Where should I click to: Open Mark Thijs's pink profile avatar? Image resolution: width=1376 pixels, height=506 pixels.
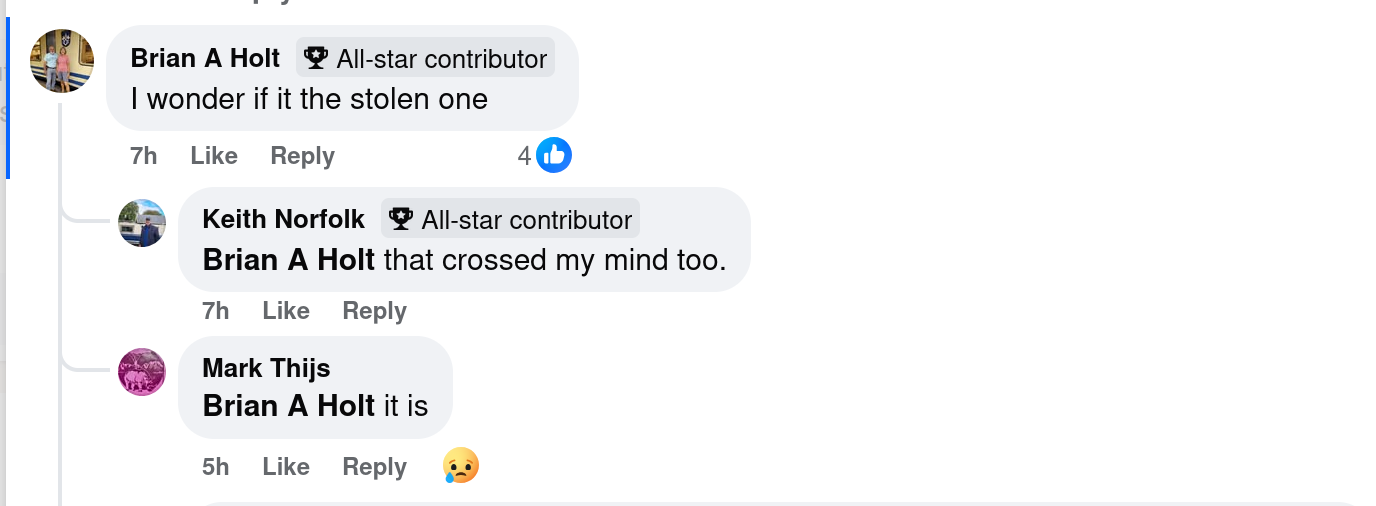(x=142, y=372)
